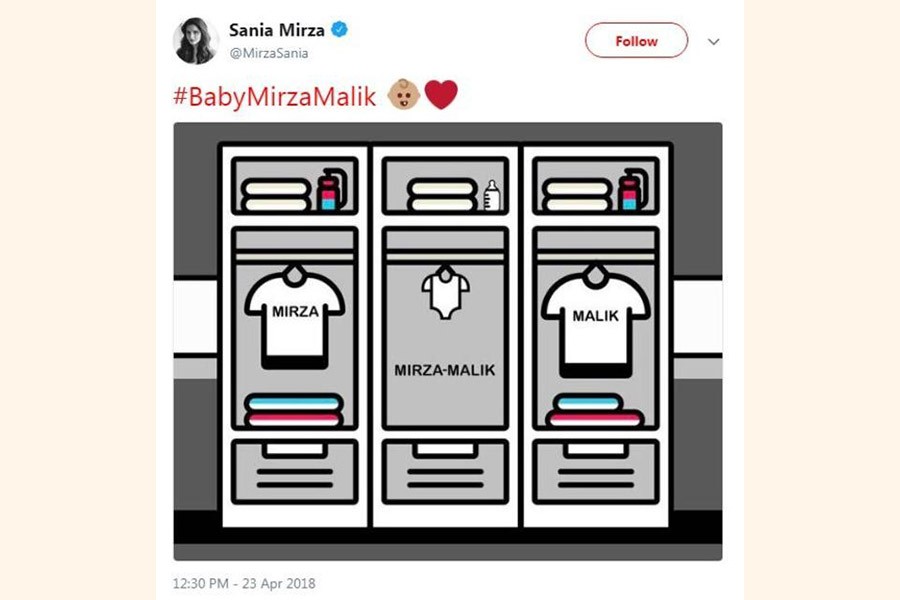900x600 pixels.
Task: Click the baby face emoji
Action: pos(404,95)
